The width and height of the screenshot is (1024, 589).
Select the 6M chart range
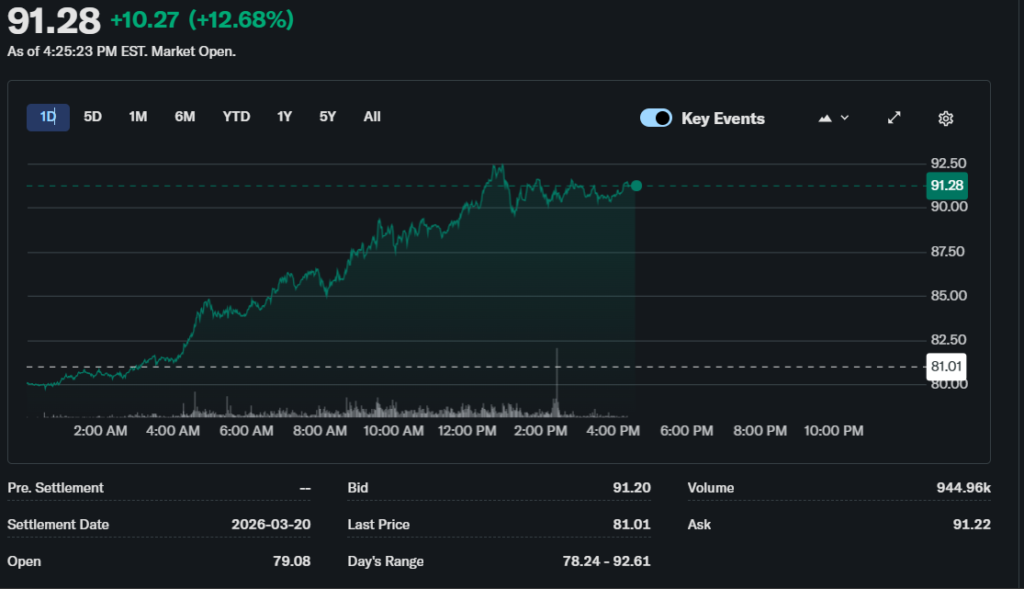(185, 117)
